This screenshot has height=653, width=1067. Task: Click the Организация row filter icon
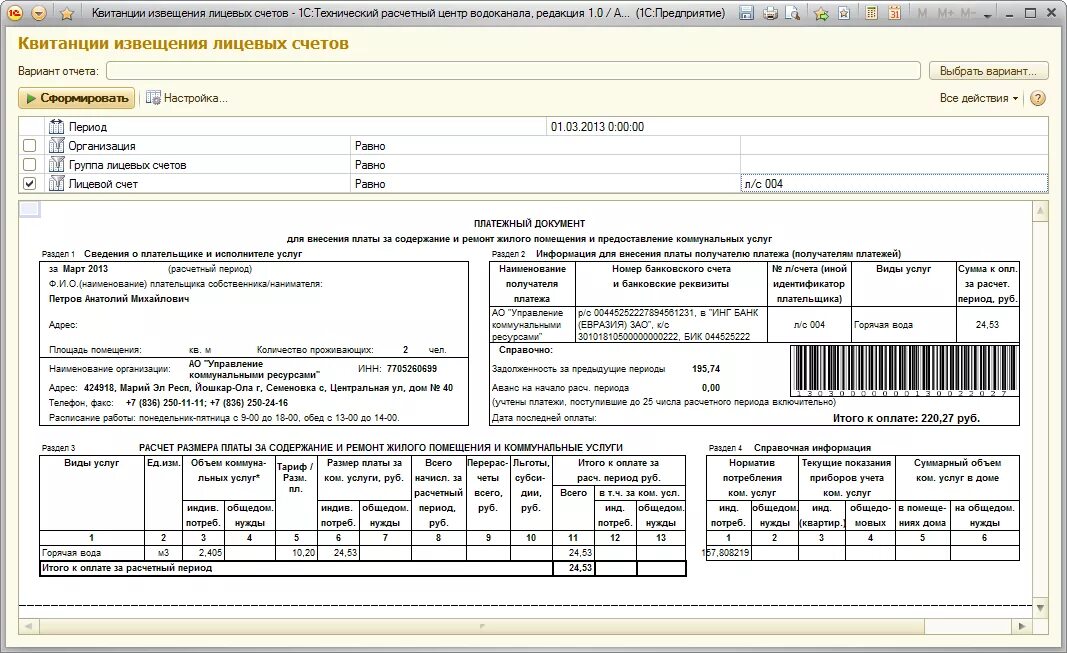(x=56, y=146)
